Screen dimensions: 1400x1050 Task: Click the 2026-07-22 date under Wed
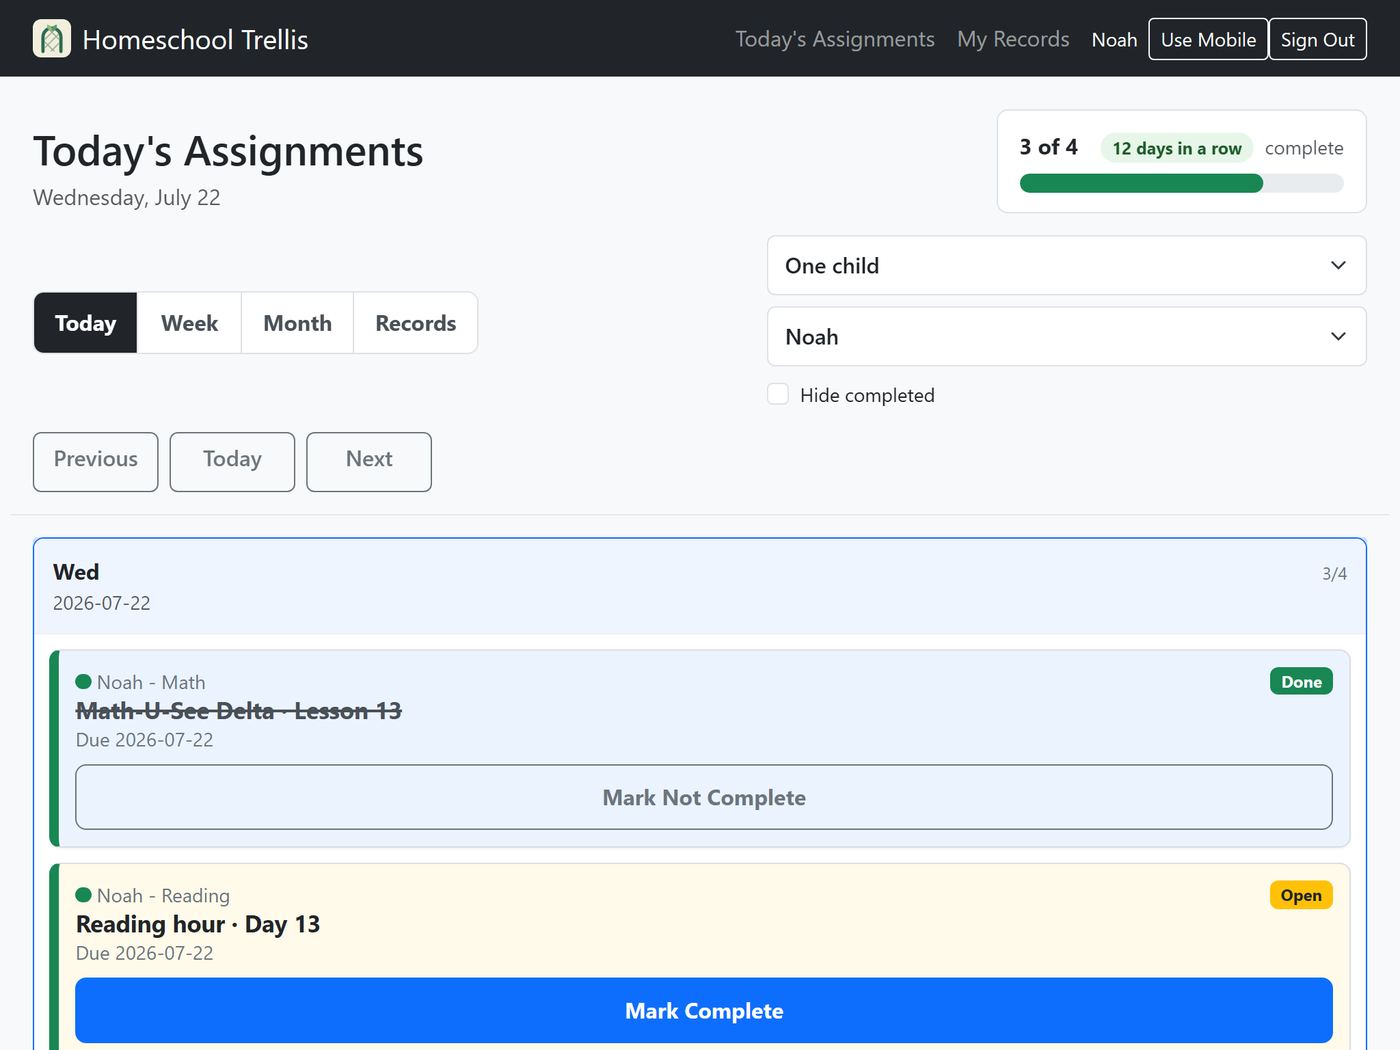click(x=102, y=603)
